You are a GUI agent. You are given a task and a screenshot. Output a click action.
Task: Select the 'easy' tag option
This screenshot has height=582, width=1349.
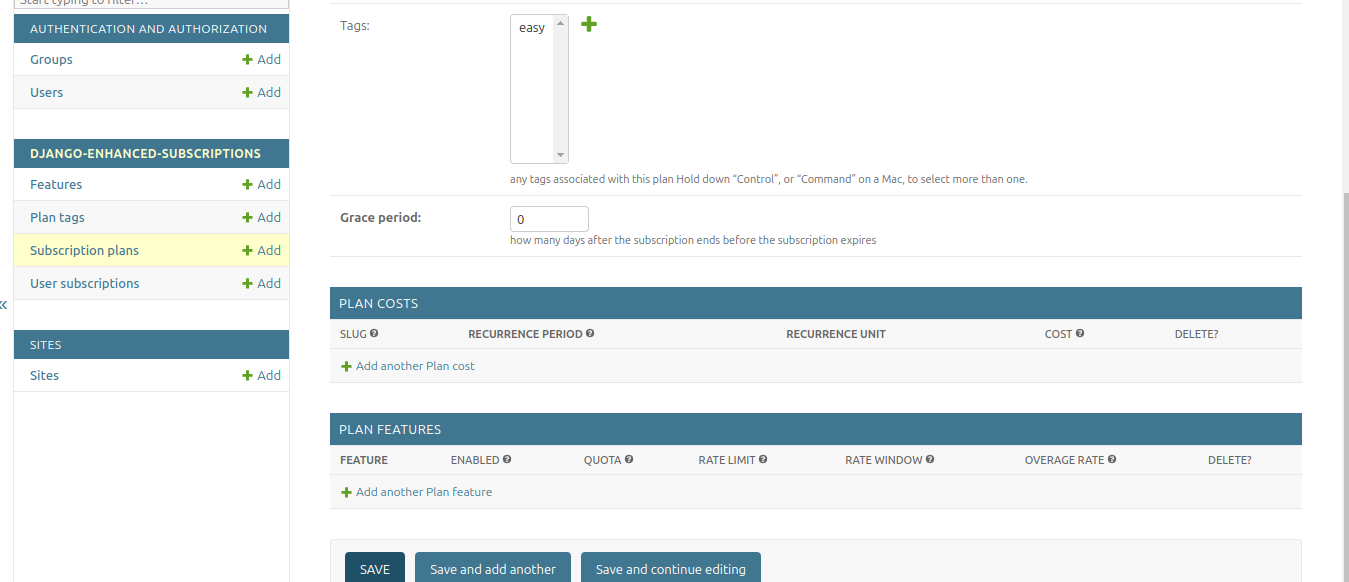(x=532, y=28)
